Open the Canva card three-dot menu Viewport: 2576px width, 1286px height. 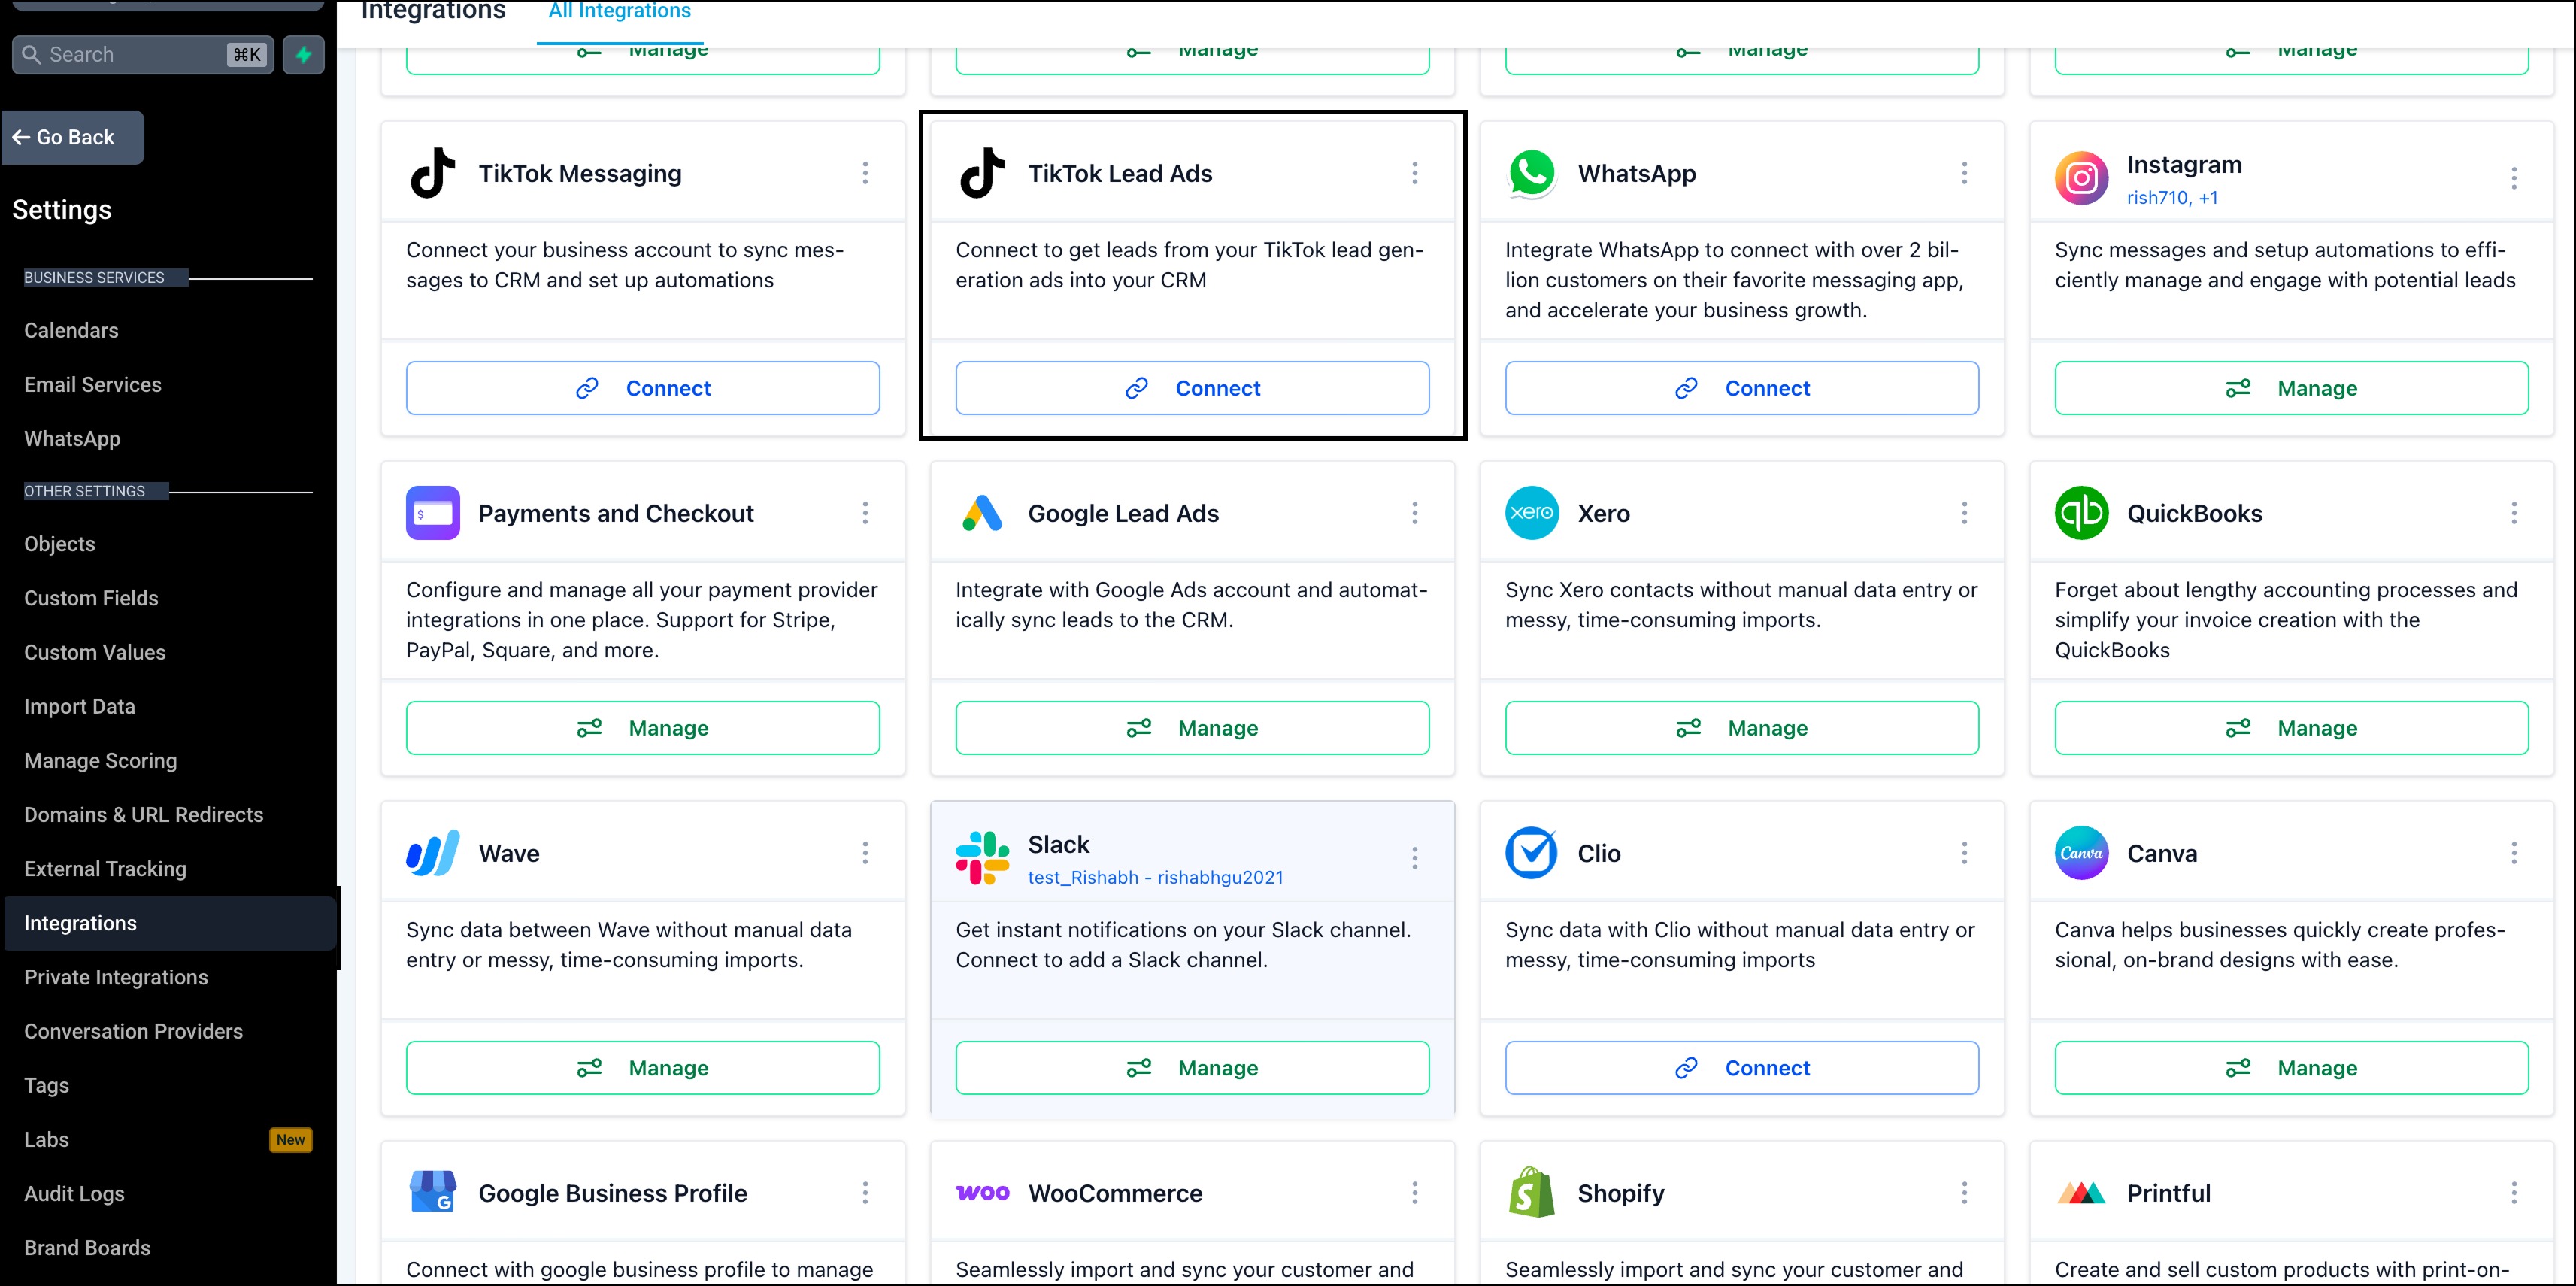pyautogui.click(x=2513, y=853)
